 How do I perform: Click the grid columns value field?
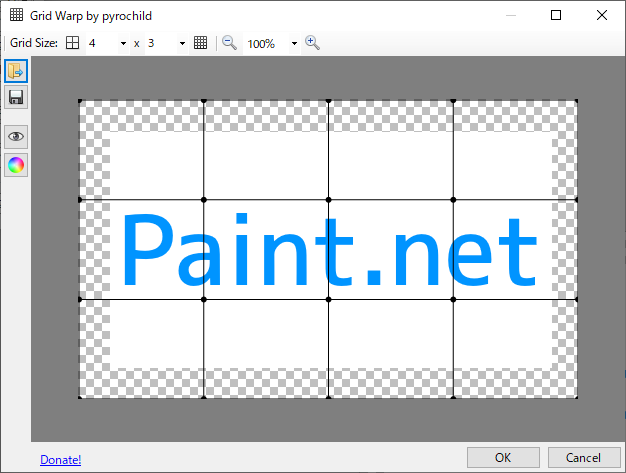(100, 44)
